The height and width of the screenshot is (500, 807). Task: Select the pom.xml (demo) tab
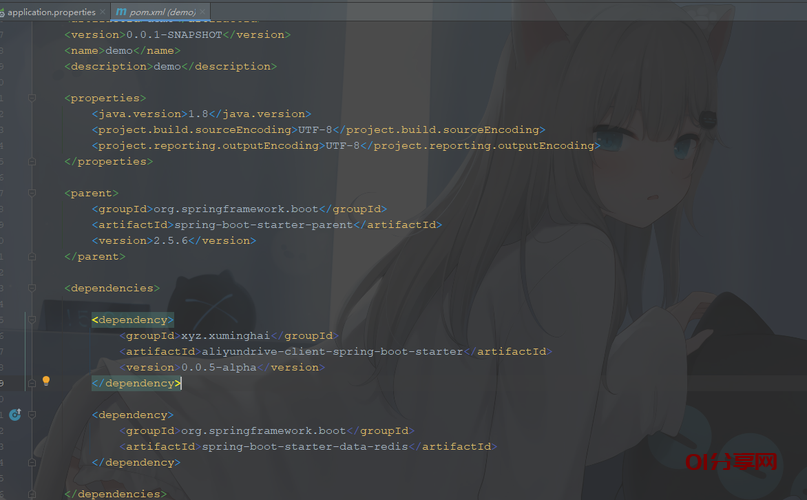160,11
